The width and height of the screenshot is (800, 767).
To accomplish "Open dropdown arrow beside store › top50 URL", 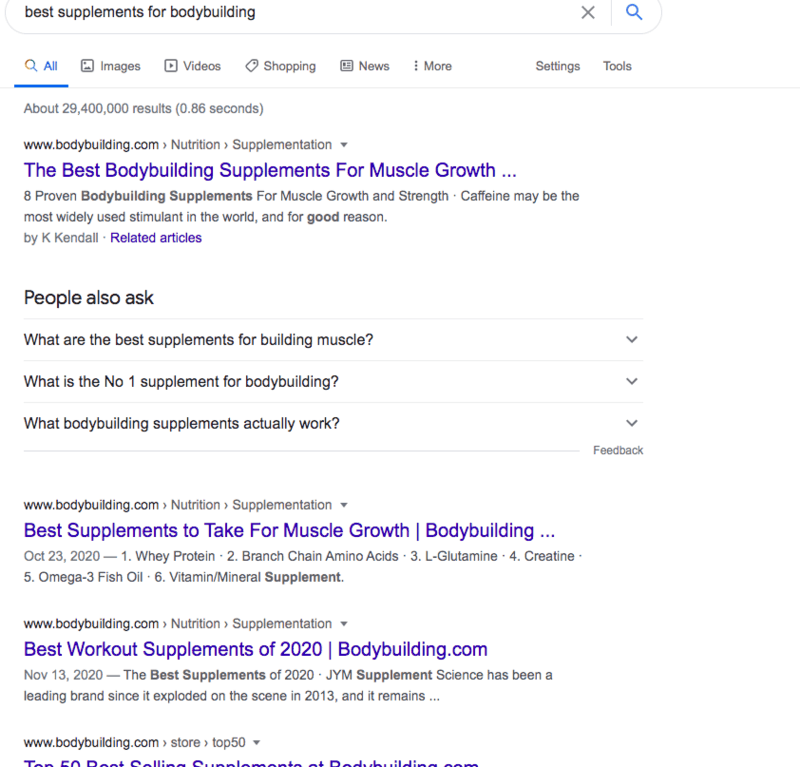I will coord(257,743).
